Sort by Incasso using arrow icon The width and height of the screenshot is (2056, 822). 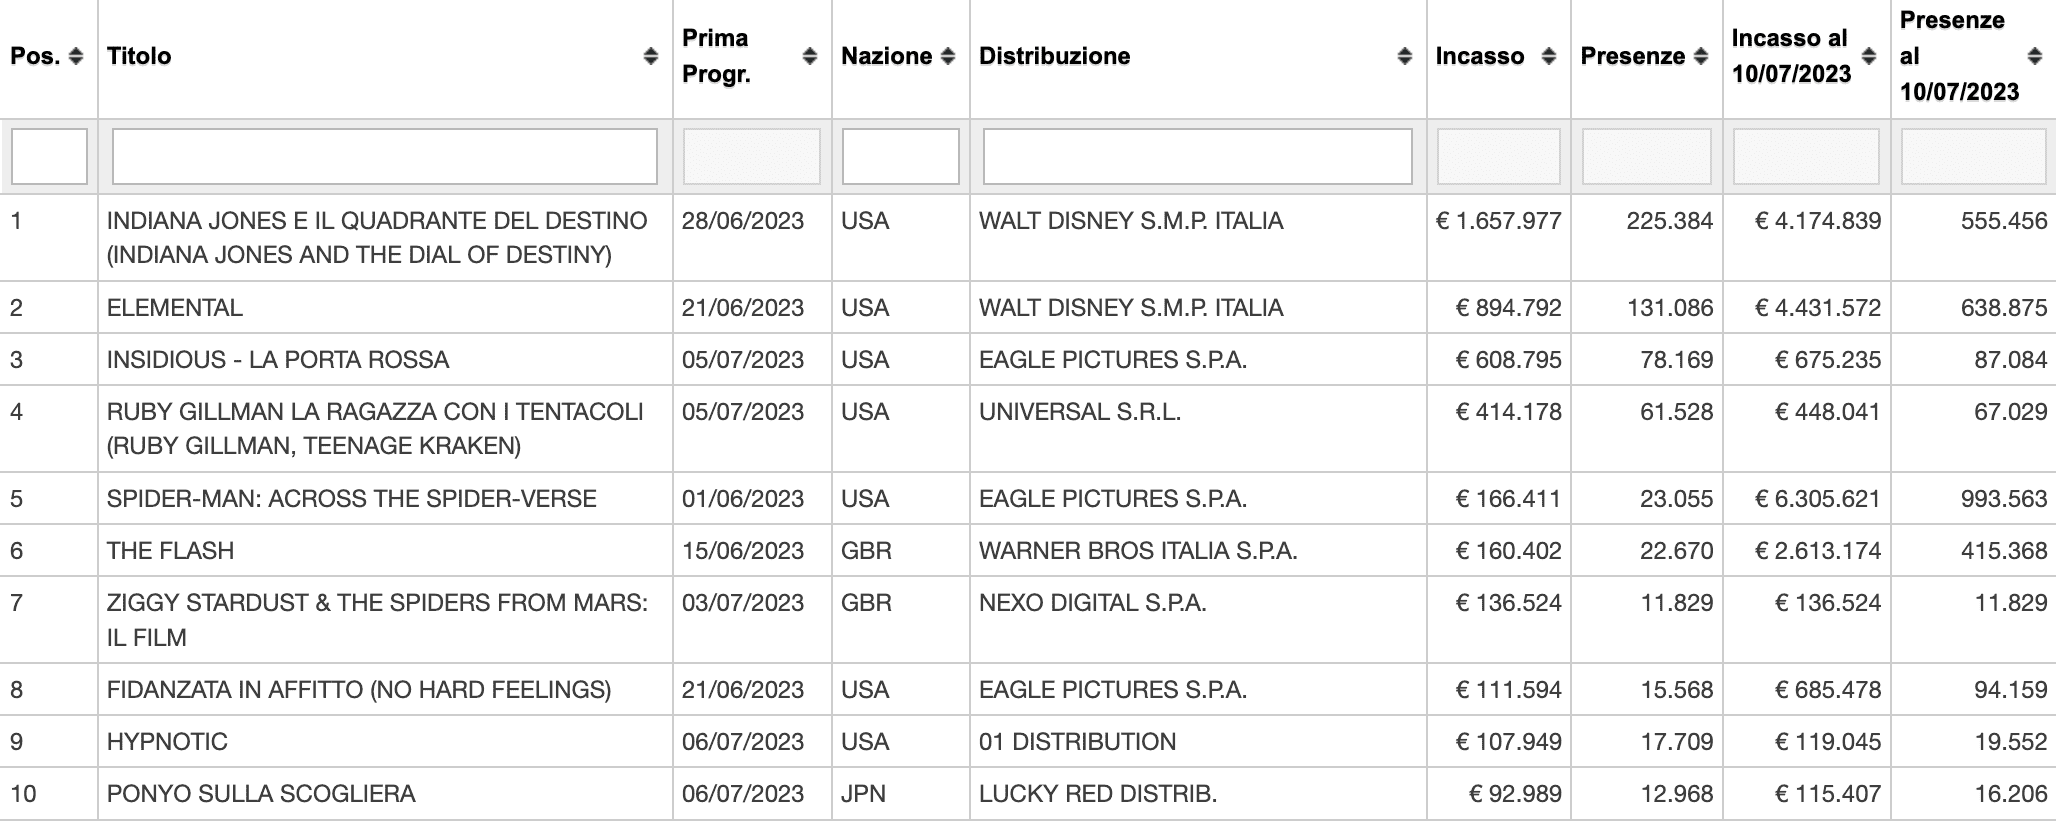coord(1549,57)
